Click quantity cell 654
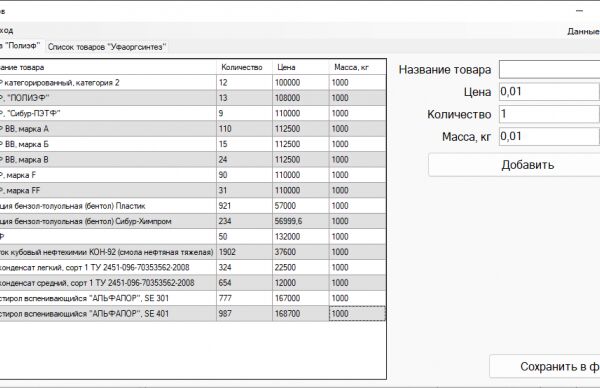The image size is (600, 388). (244, 283)
